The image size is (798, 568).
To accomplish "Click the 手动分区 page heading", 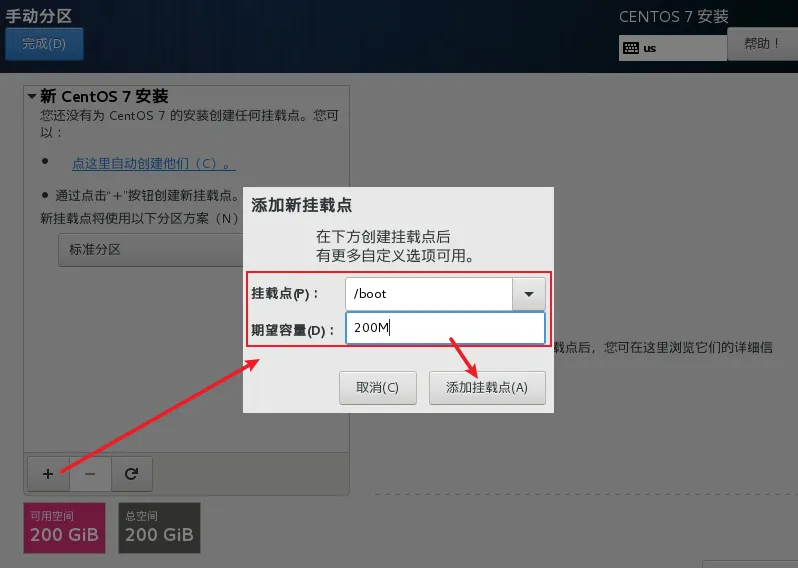I will (x=39, y=16).
